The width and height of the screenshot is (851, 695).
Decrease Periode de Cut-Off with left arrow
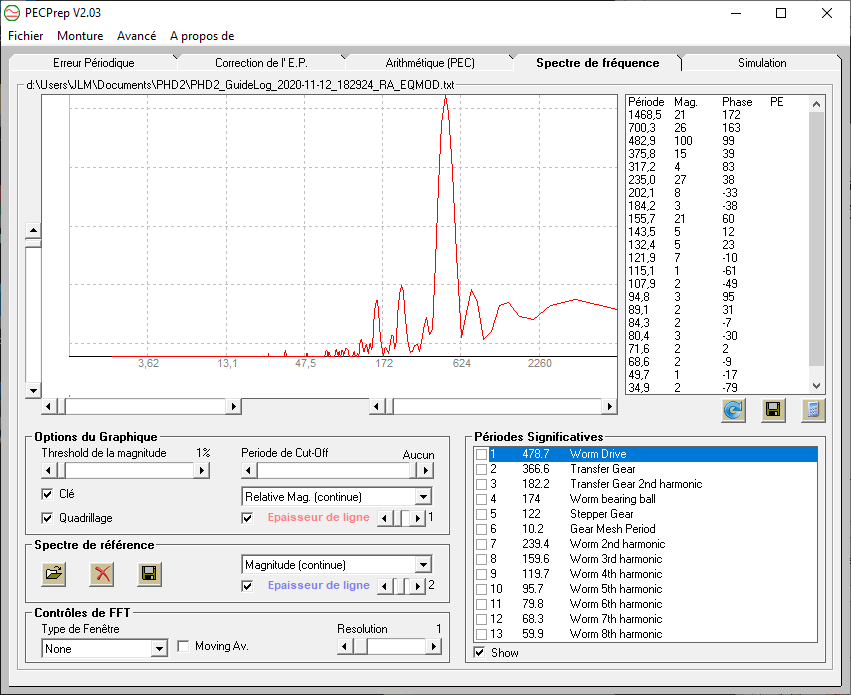(249, 470)
